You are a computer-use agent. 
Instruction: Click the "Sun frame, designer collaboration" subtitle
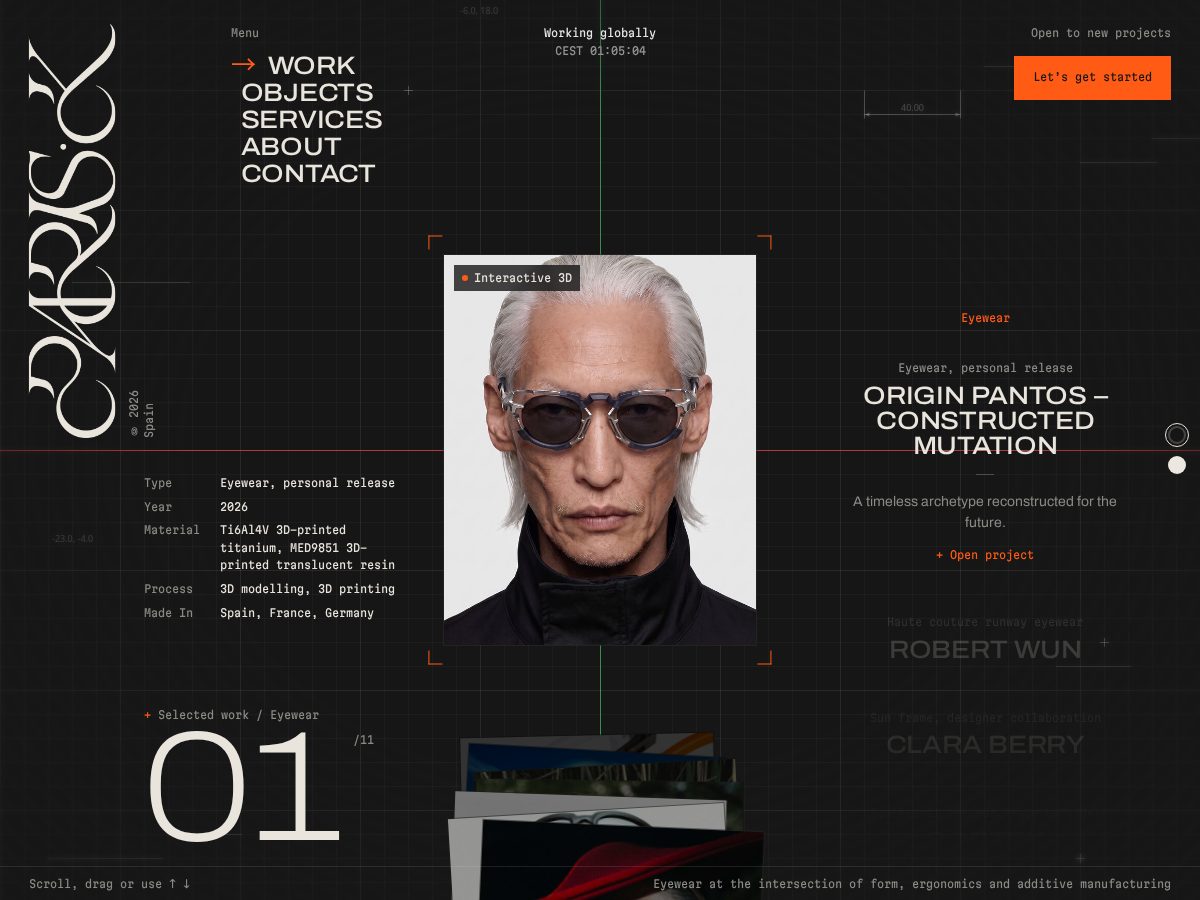(x=985, y=717)
